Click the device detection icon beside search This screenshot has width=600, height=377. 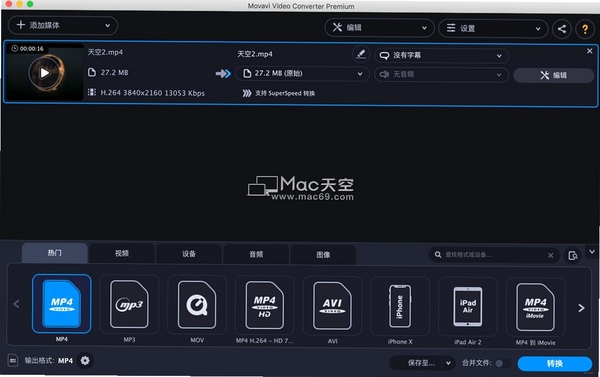click(x=573, y=255)
